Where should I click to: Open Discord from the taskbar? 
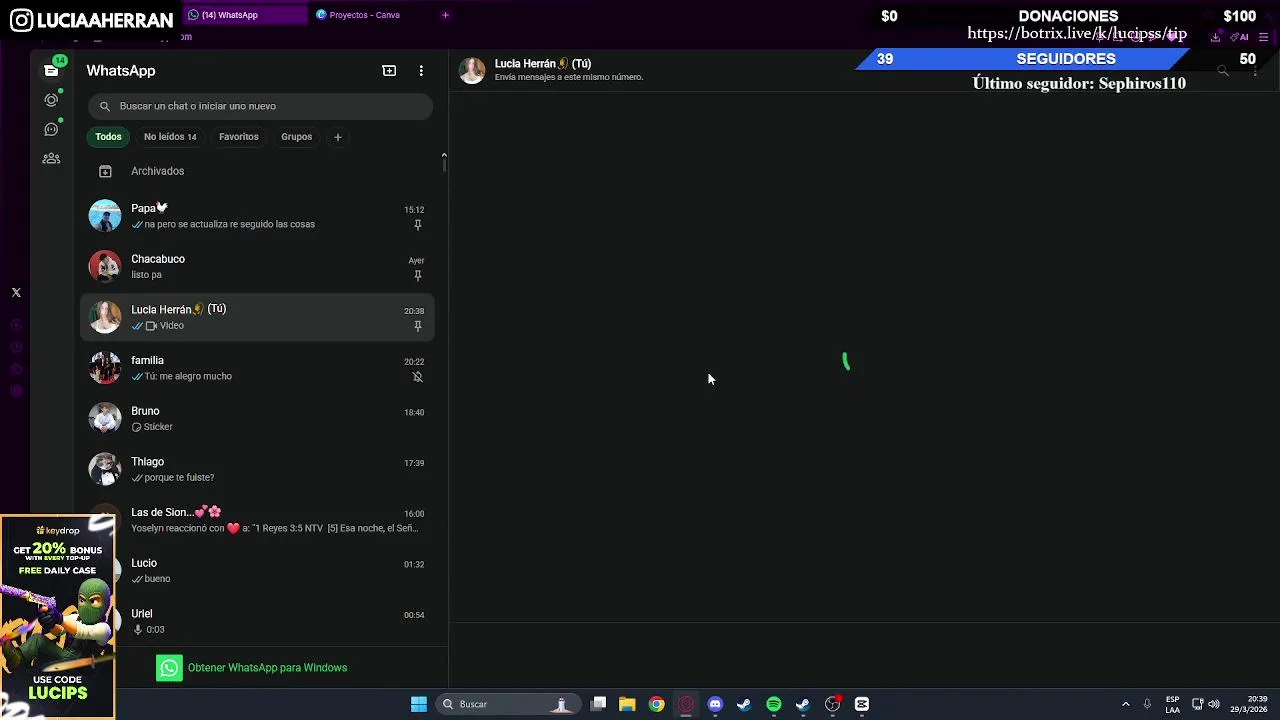[715, 704]
